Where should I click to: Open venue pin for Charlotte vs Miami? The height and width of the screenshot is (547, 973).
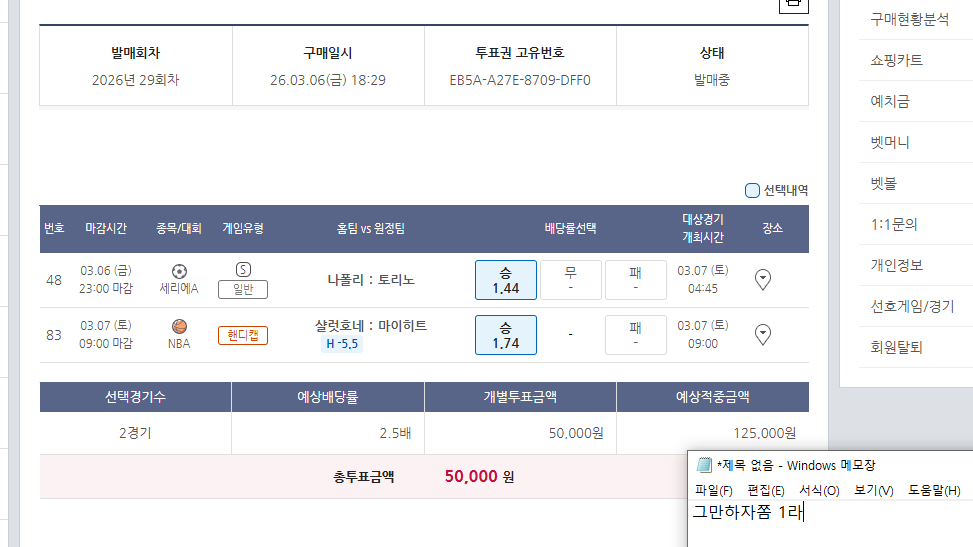763,334
